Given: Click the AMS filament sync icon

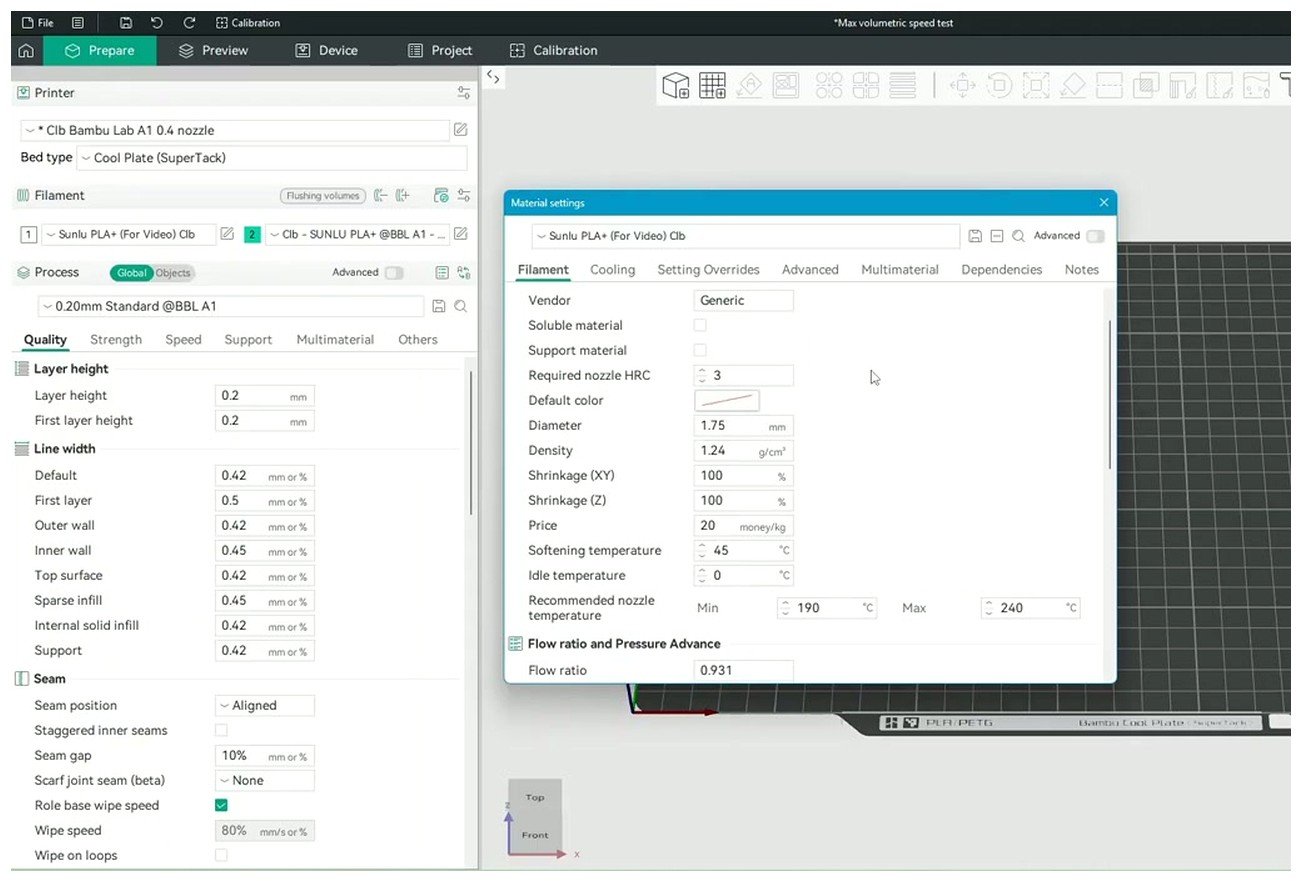Looking at the screenshot, I should coord(441,196).
